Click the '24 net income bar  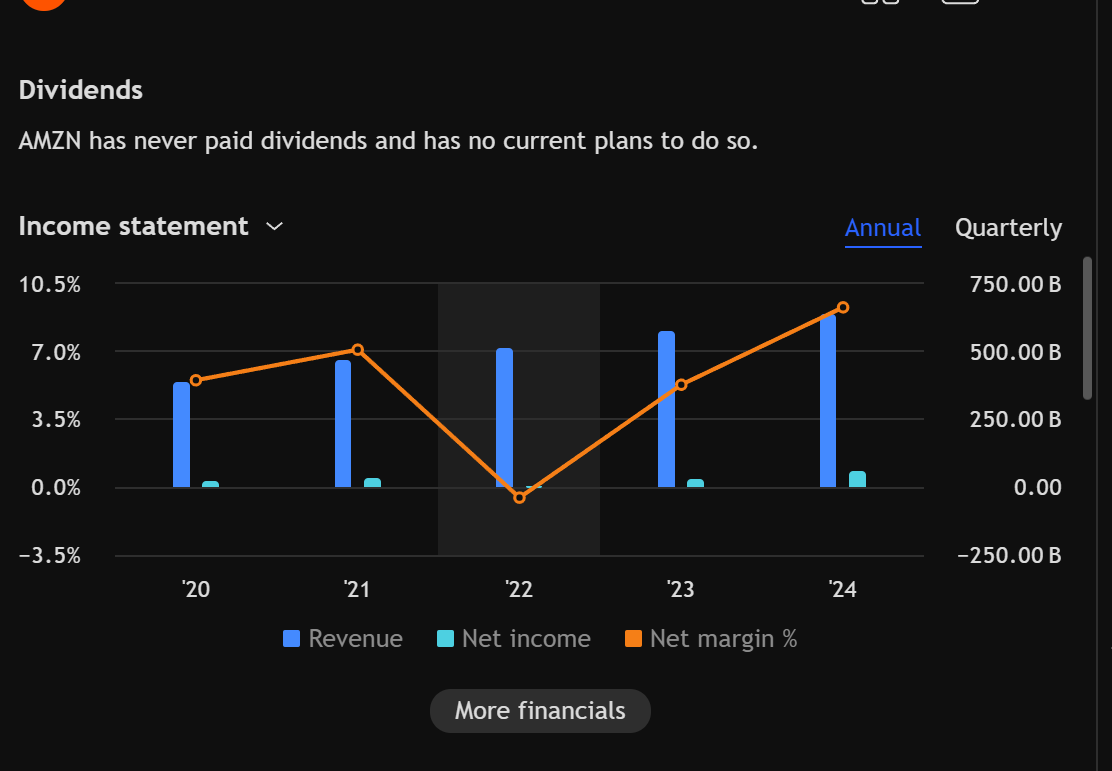(857, 479)
